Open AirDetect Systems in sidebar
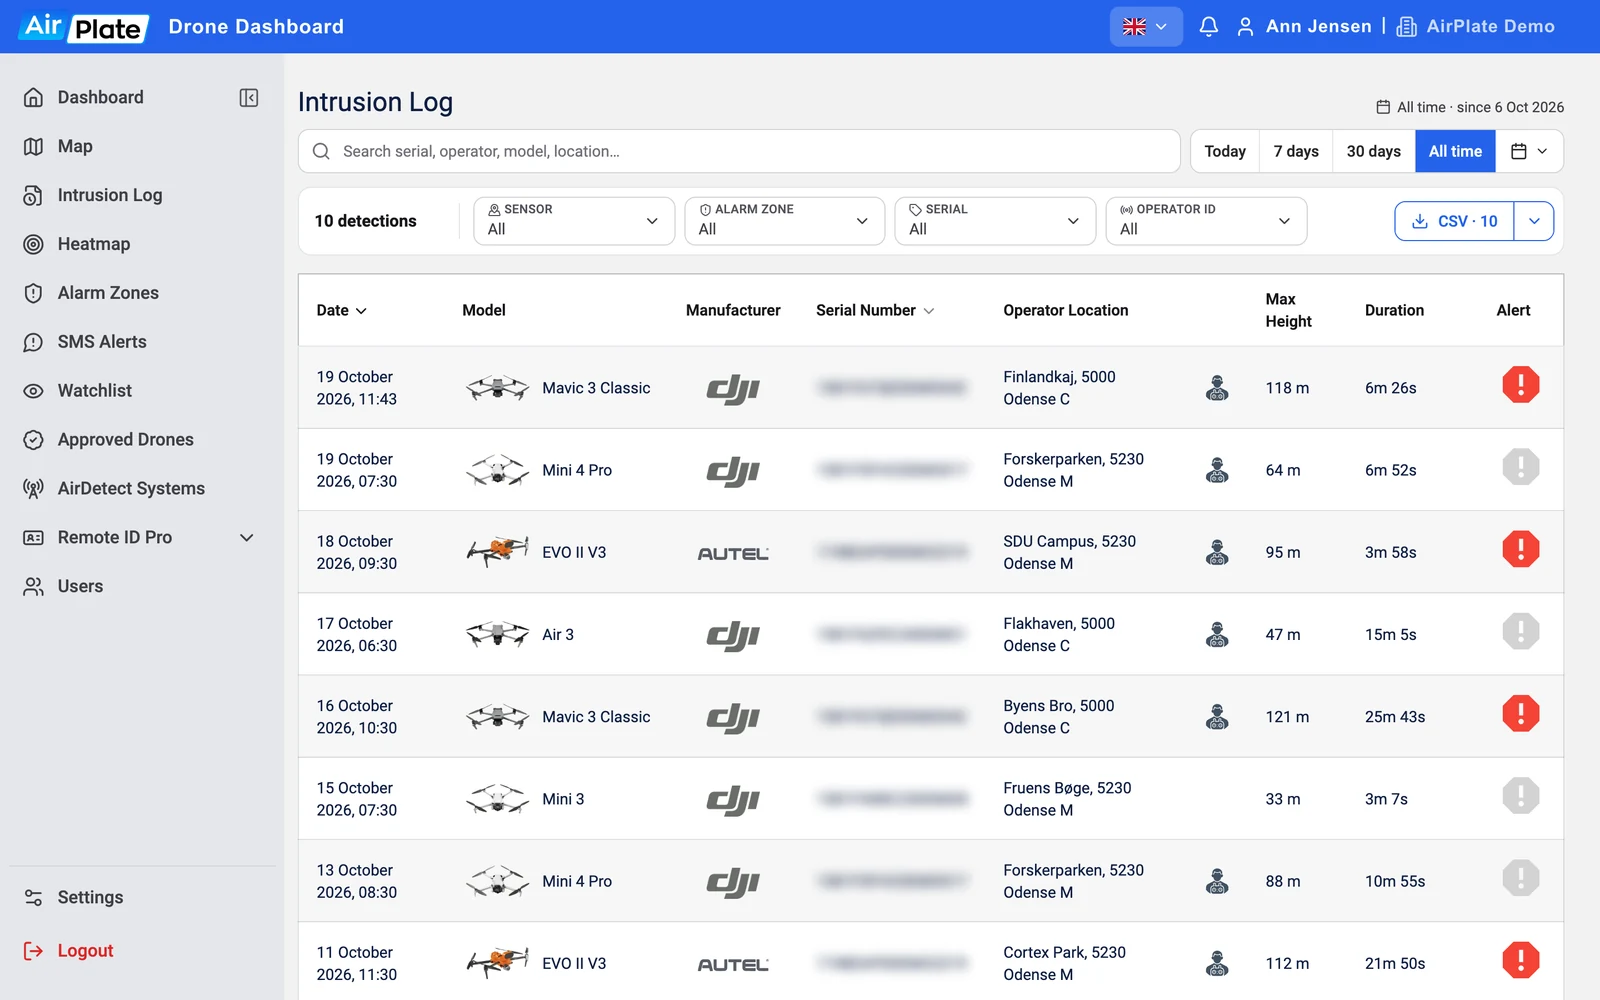 pos(131,489)
